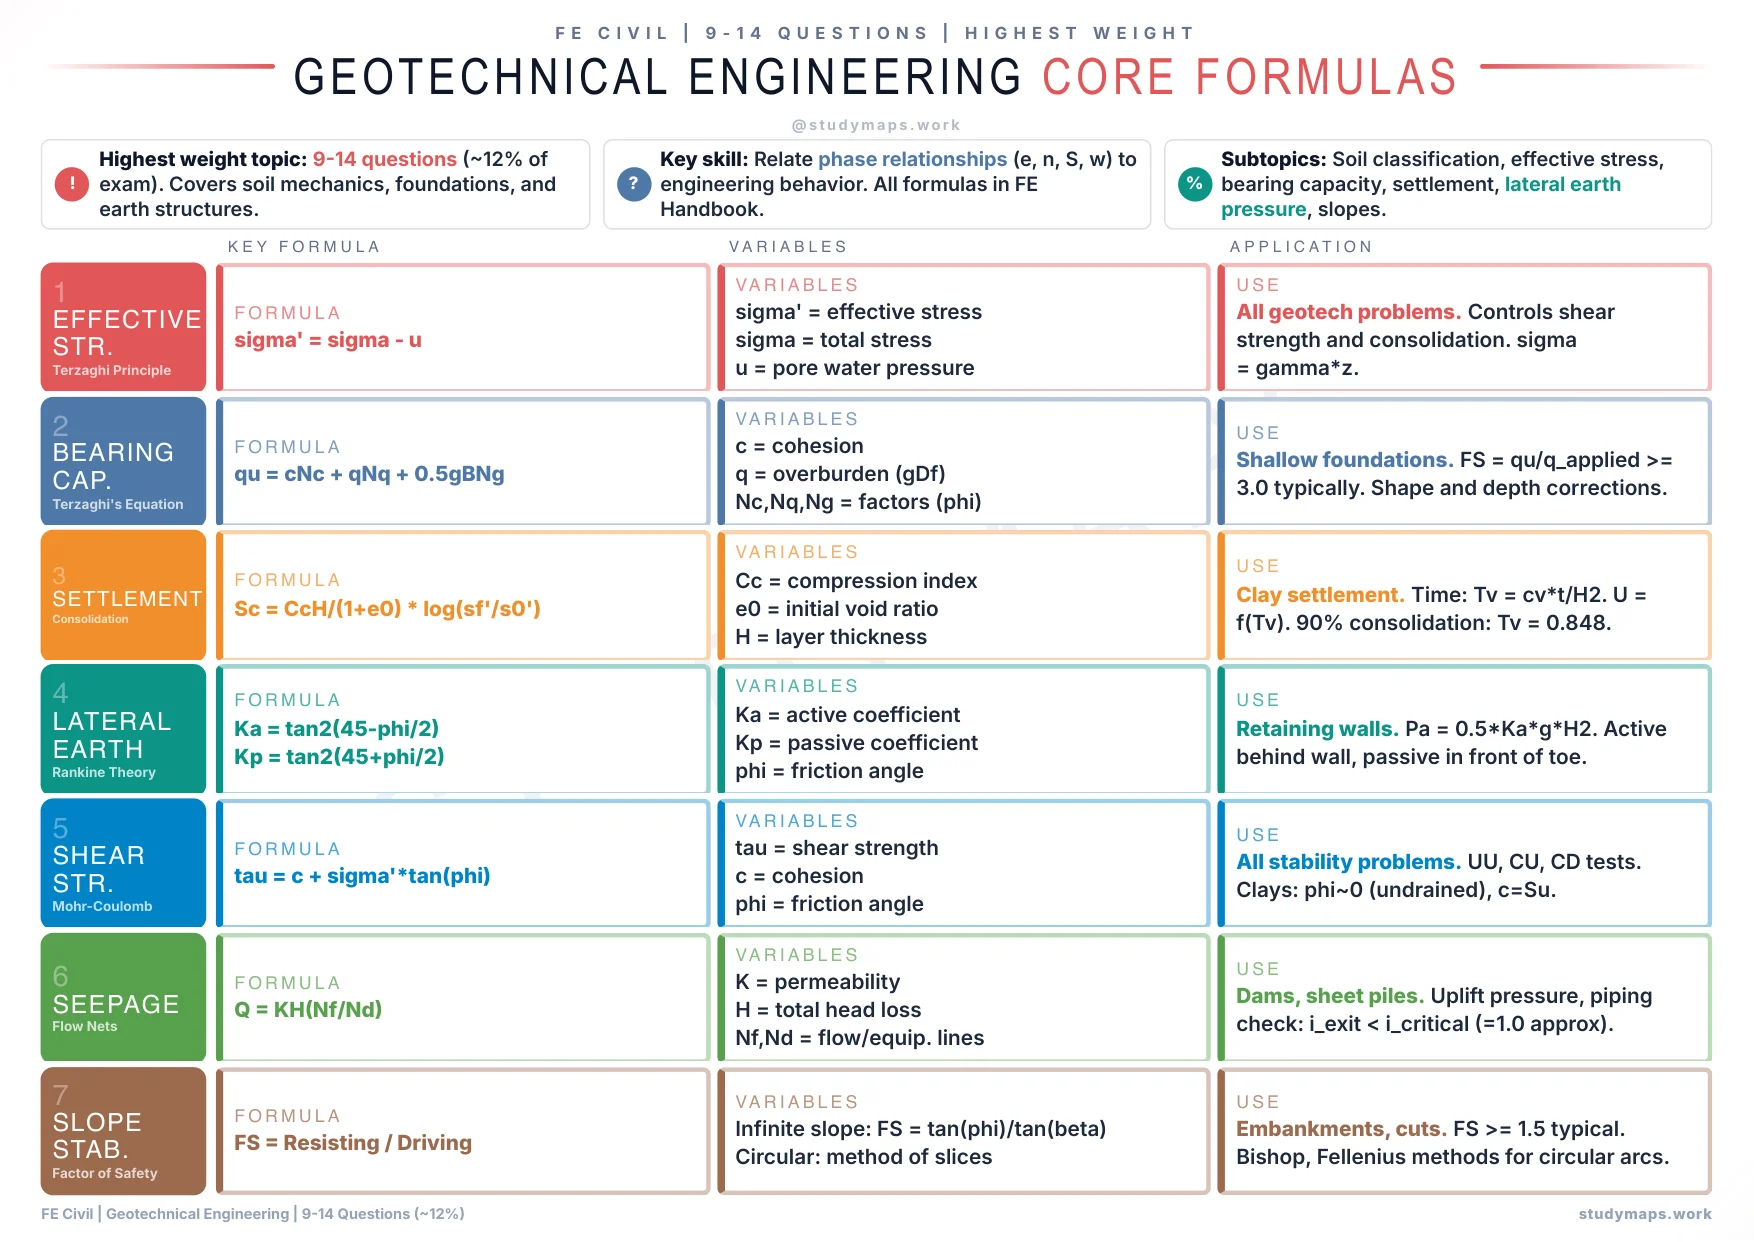
Task: Click the 'KEY FORMULA' column header
Action: (x=304, y=247)
